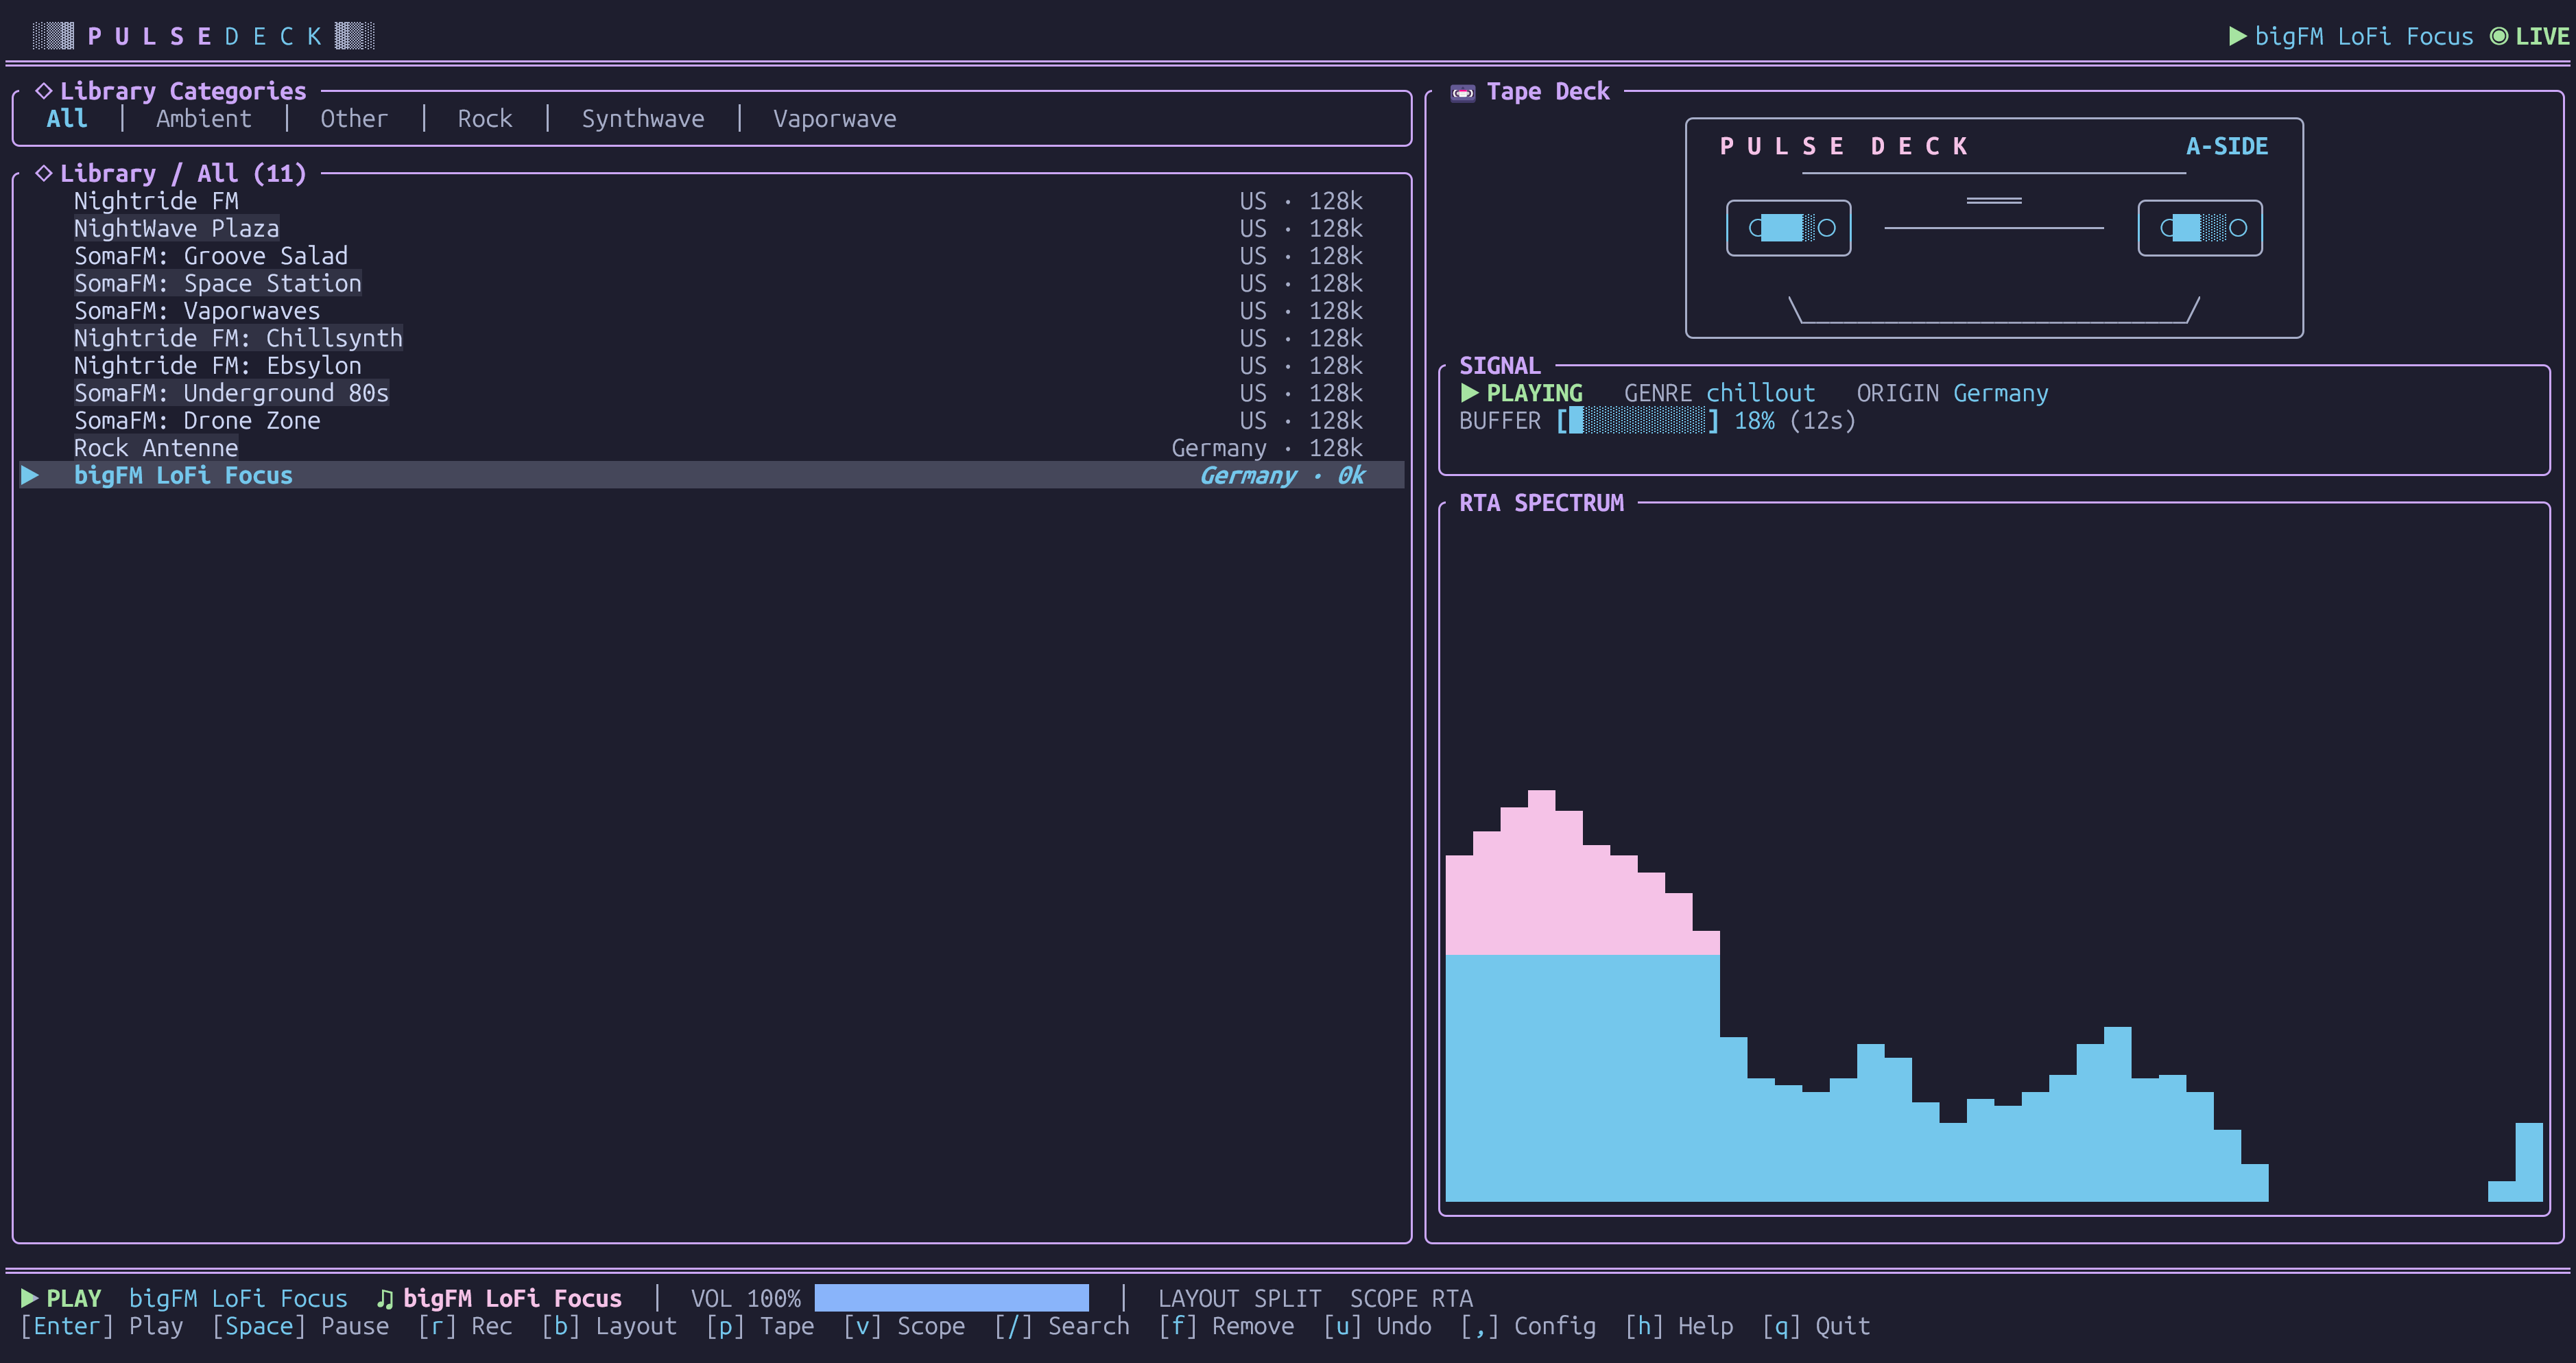
Task: Click the PLAY status icon in footer
Action: click(30, 1298)
